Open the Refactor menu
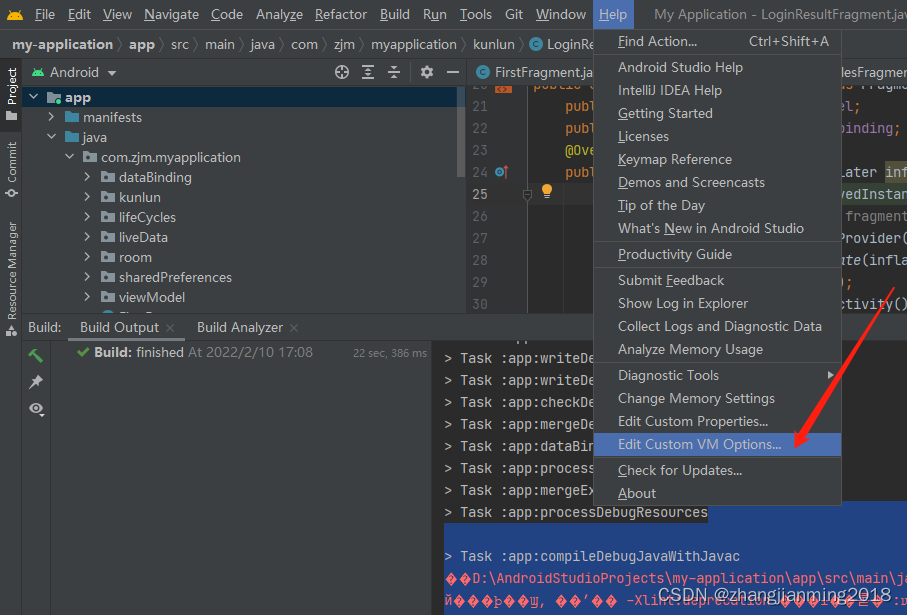The width and height of the screenshot is (907, 615). click(341, 14)
